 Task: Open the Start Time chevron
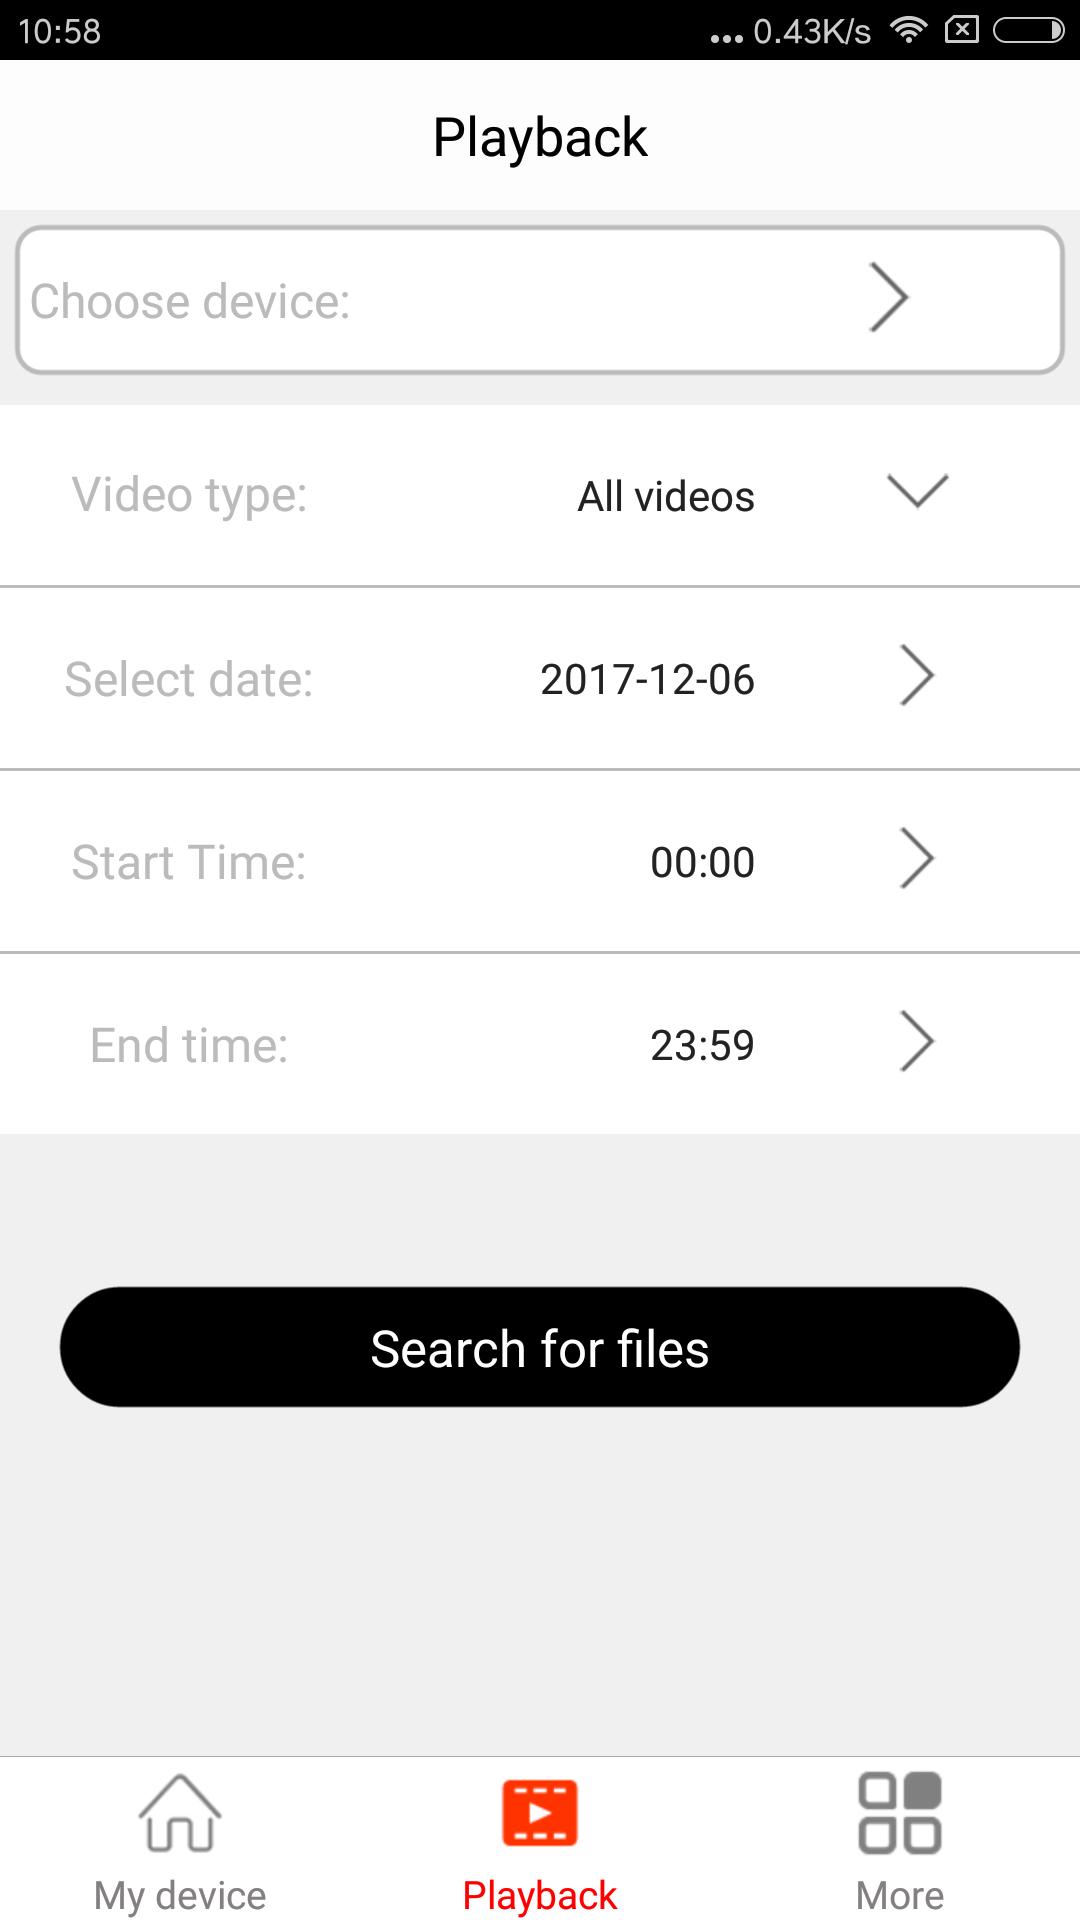click(x=917, y=859)
